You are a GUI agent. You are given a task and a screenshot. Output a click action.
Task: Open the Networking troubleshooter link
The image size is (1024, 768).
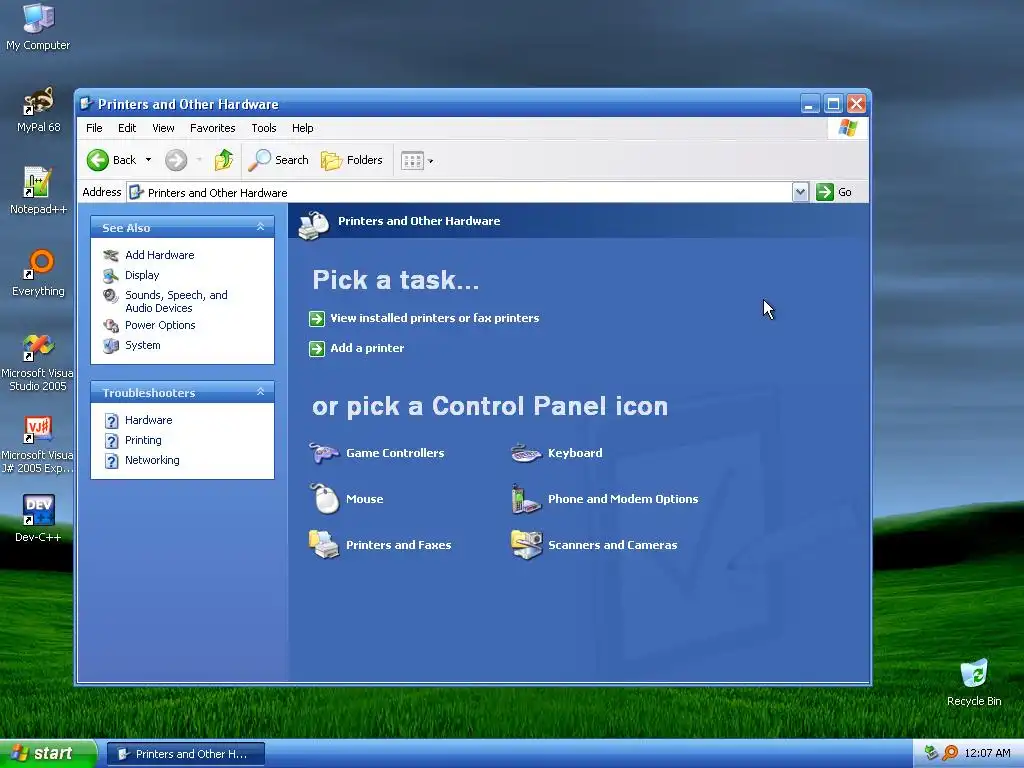(152, 460)
